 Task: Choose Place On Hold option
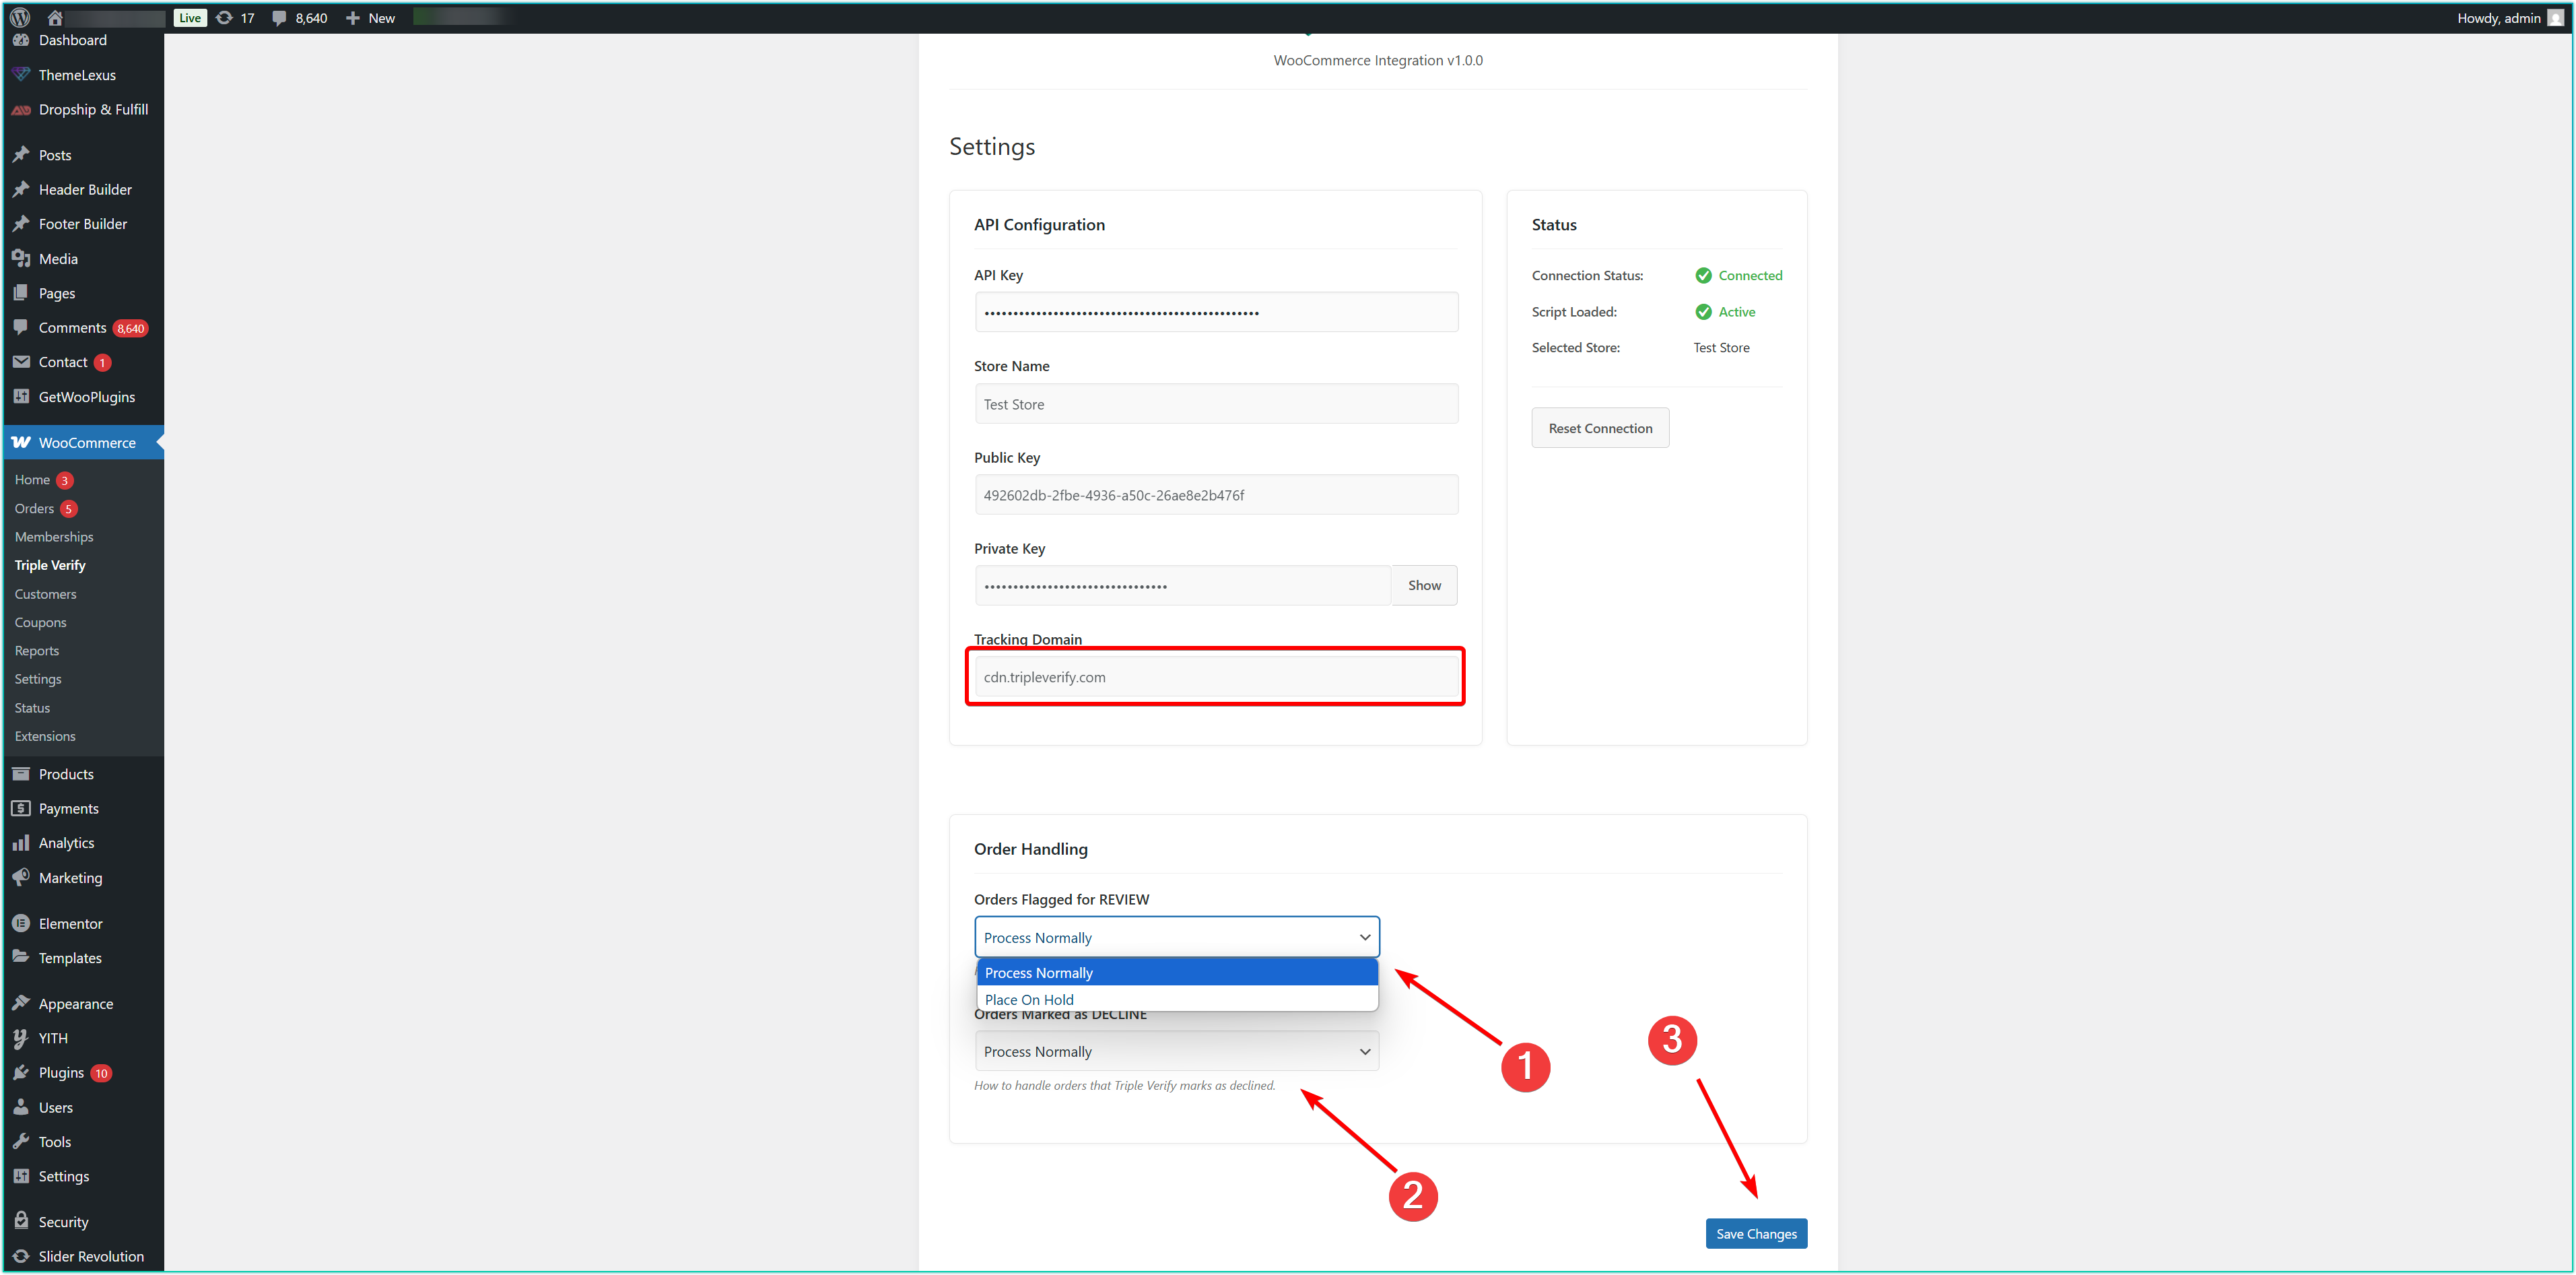point(1030,999)
